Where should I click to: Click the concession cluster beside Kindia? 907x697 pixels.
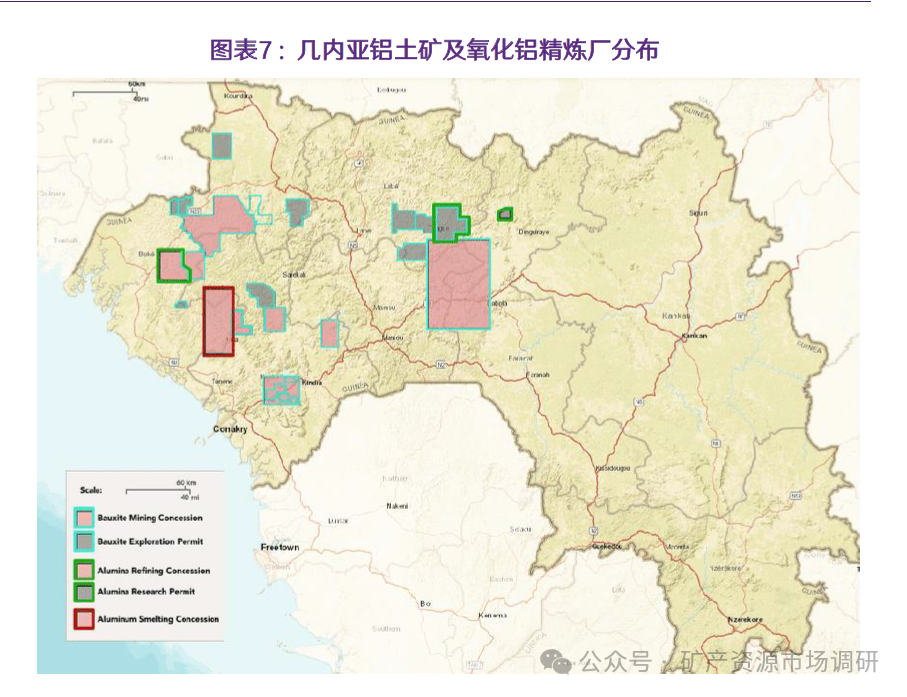click(282, 389)
